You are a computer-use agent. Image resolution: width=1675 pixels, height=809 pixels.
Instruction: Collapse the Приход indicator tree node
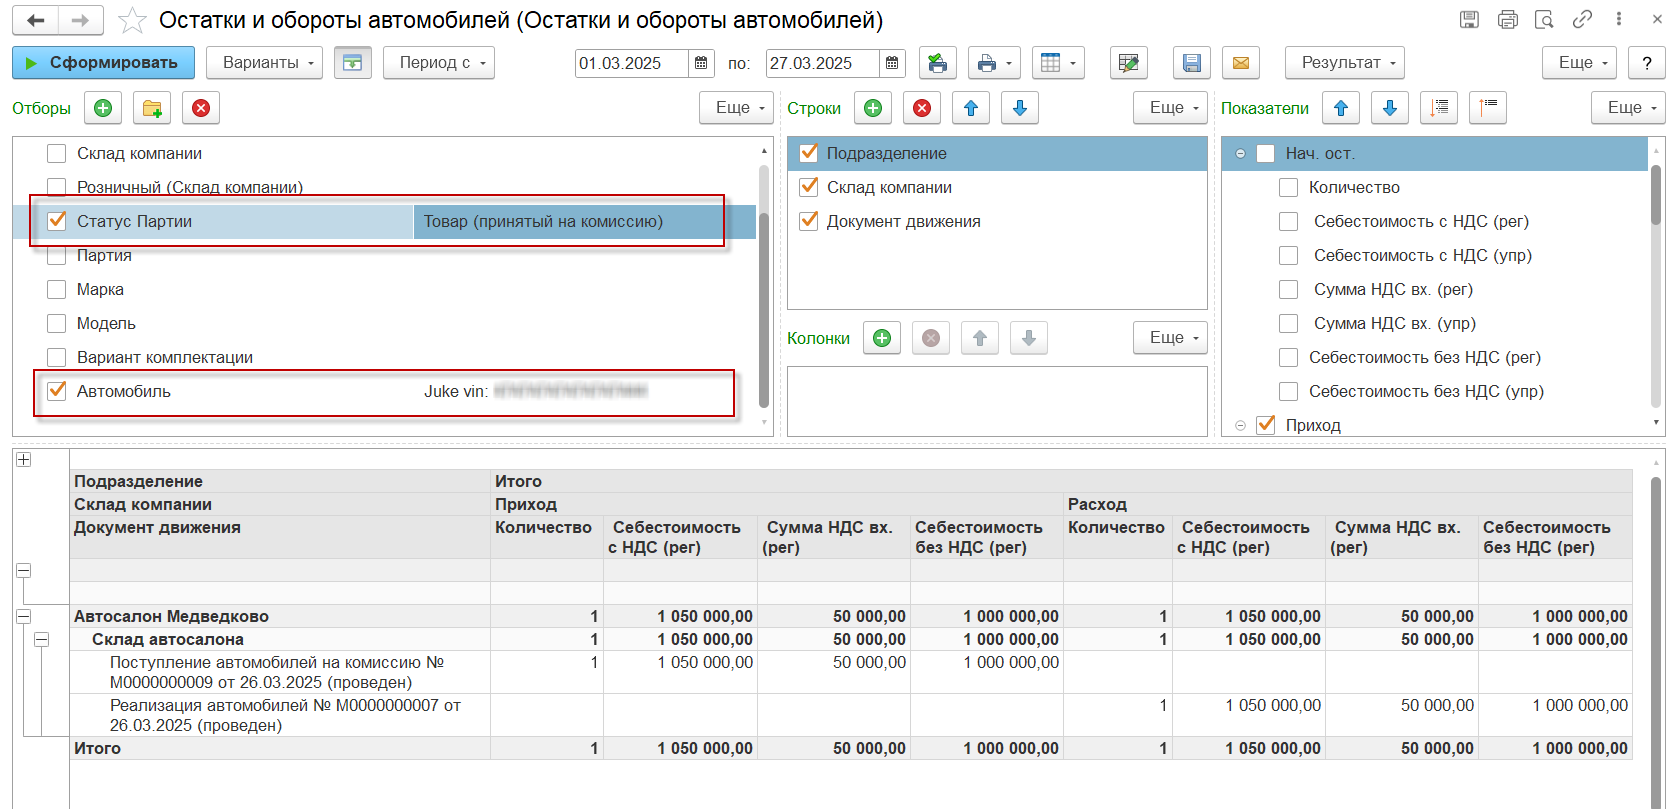[x=1240, y=426]
